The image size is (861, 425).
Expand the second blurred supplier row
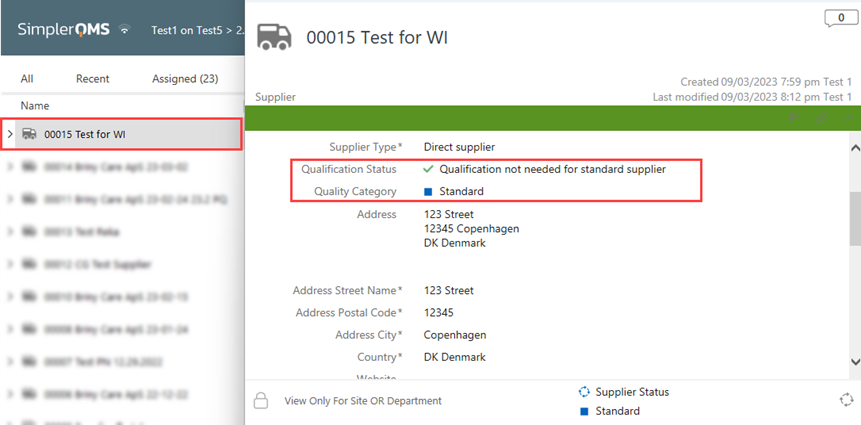(x=10, y=199)
